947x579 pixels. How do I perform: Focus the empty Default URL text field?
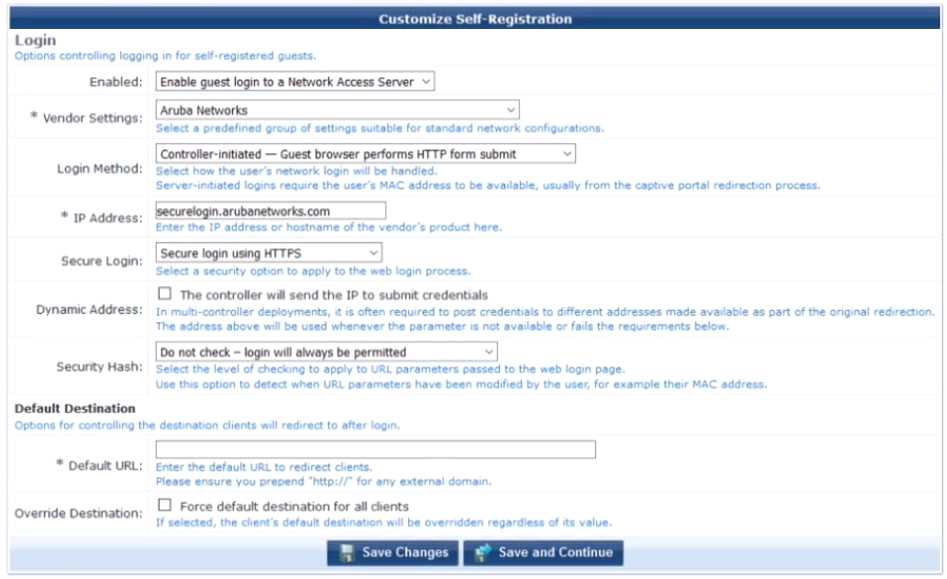point(375,450)
